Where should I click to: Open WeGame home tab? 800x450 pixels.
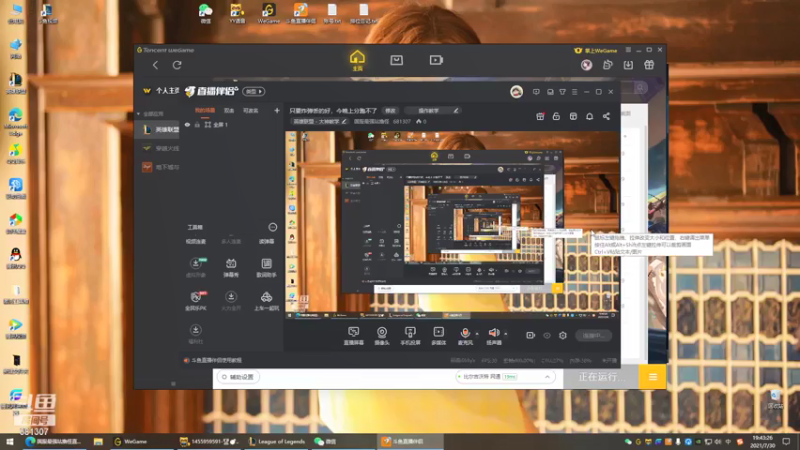click(357, 60)
